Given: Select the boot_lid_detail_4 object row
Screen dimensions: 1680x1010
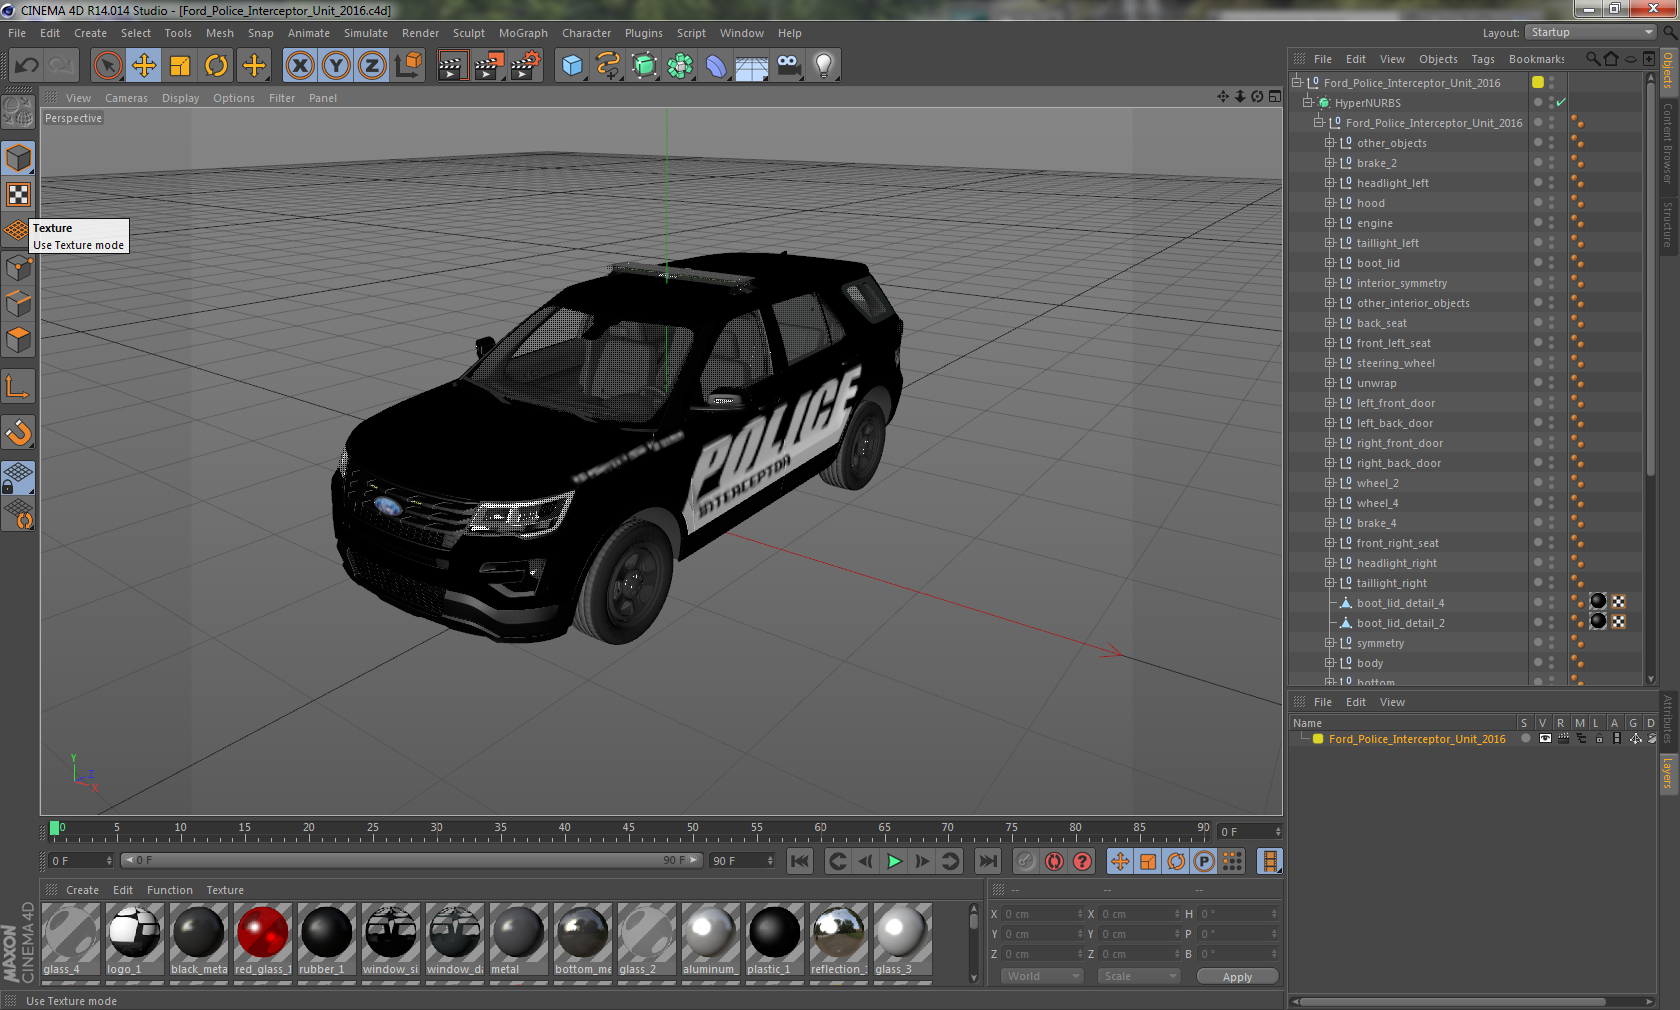Looking at the screenshot, I should tap(1400, 603).
